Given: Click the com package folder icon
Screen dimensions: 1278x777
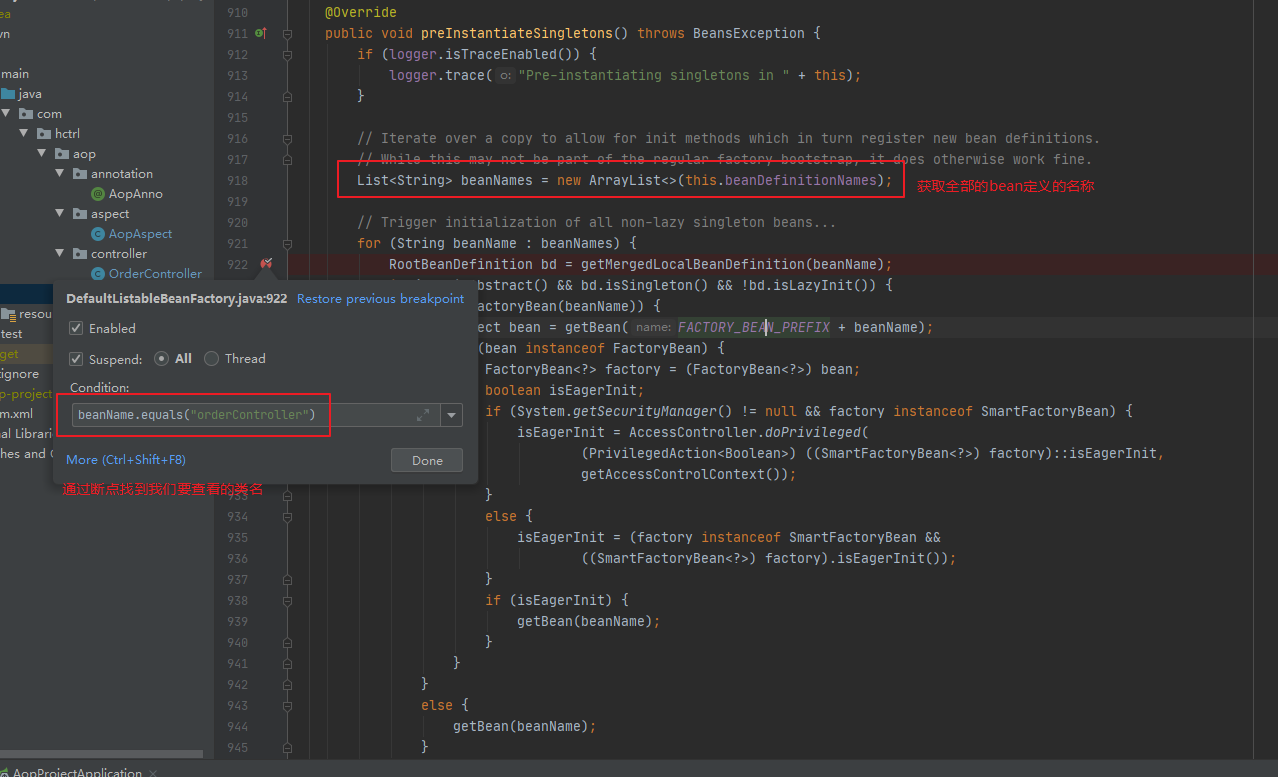Looking at the screenshot, I should click(x=27, y=114).
